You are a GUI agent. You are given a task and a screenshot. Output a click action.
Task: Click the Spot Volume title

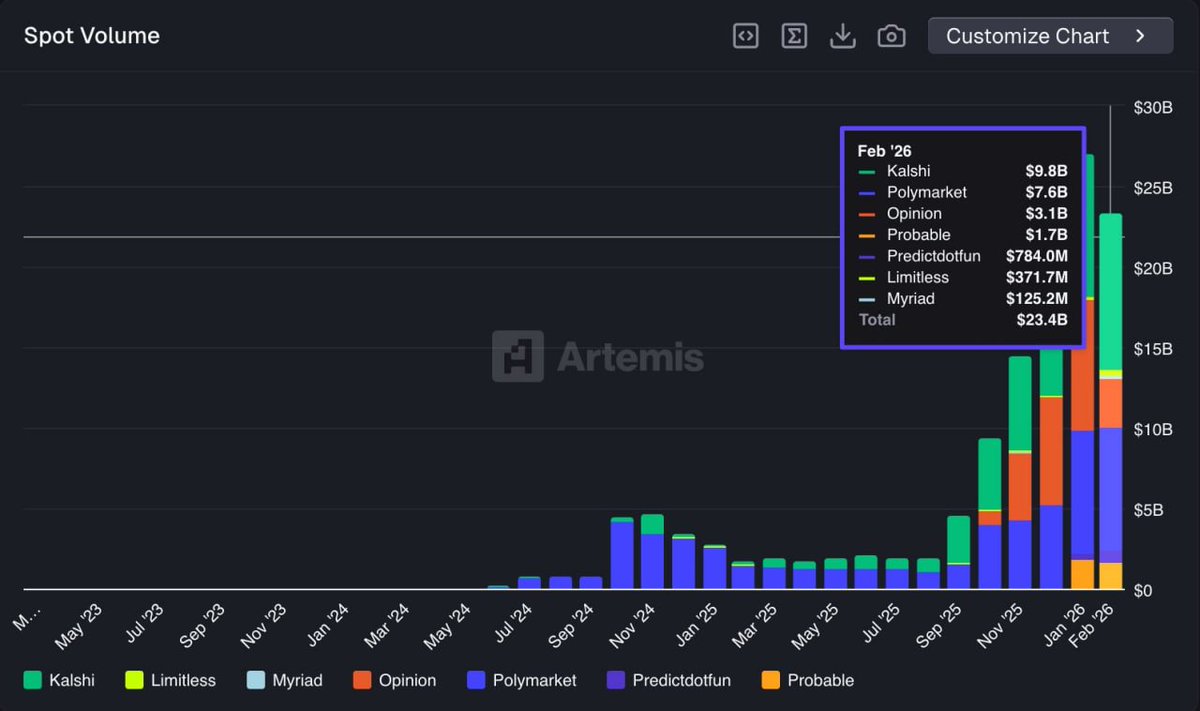coord(91,35)
